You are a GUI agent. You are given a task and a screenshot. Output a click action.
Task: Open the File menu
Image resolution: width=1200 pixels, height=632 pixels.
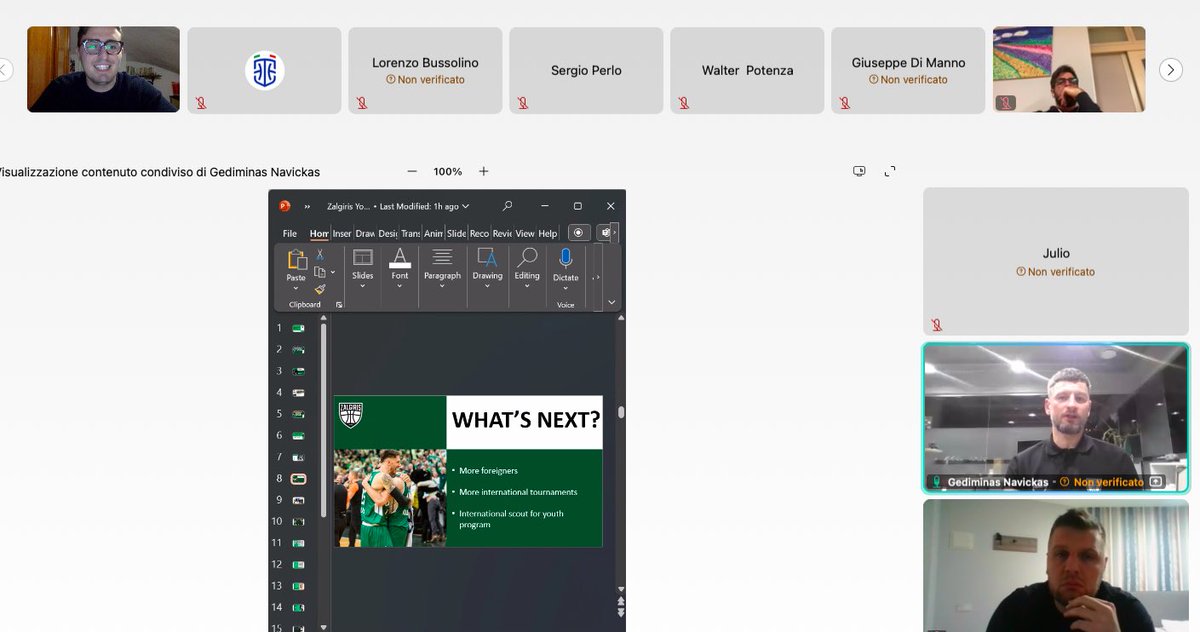[x=290, y=234]
